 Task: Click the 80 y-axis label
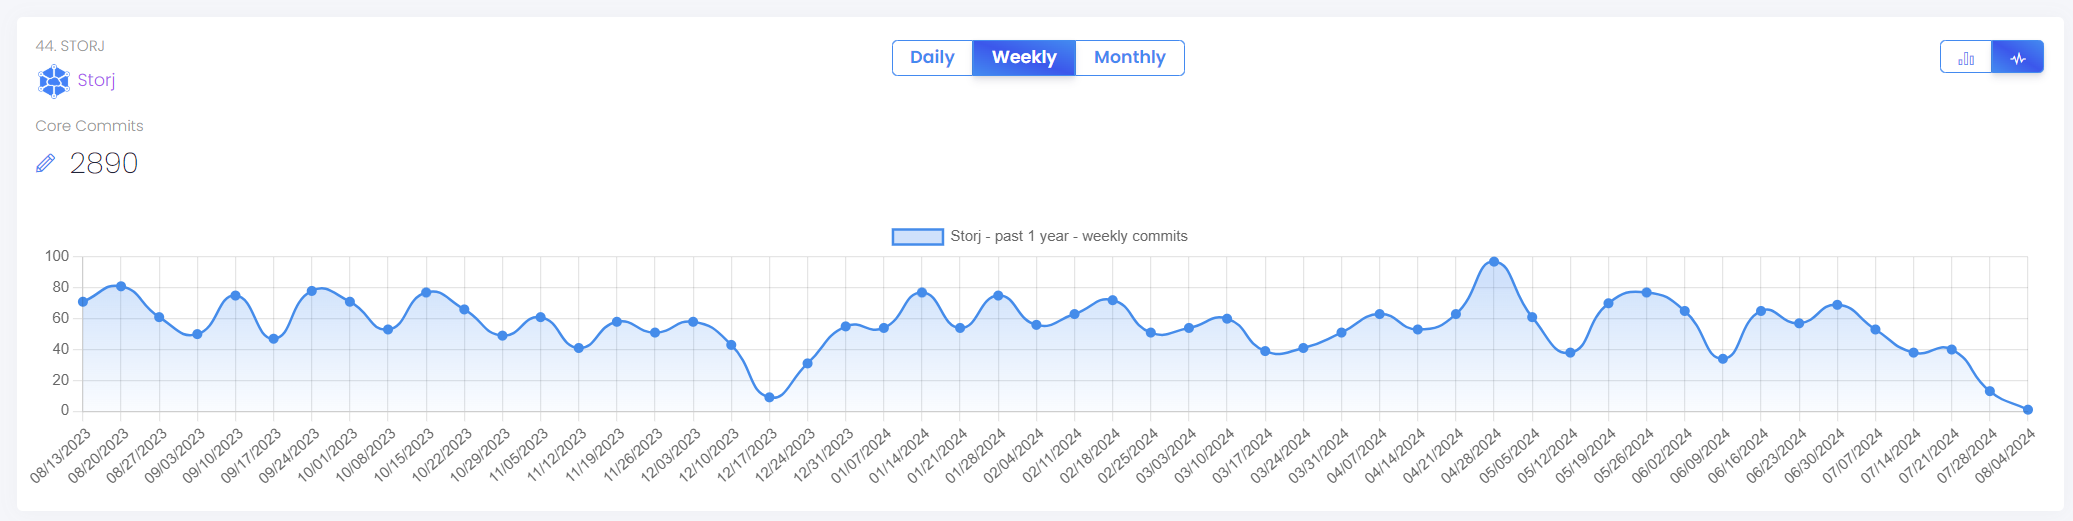(x=61, y=287)
